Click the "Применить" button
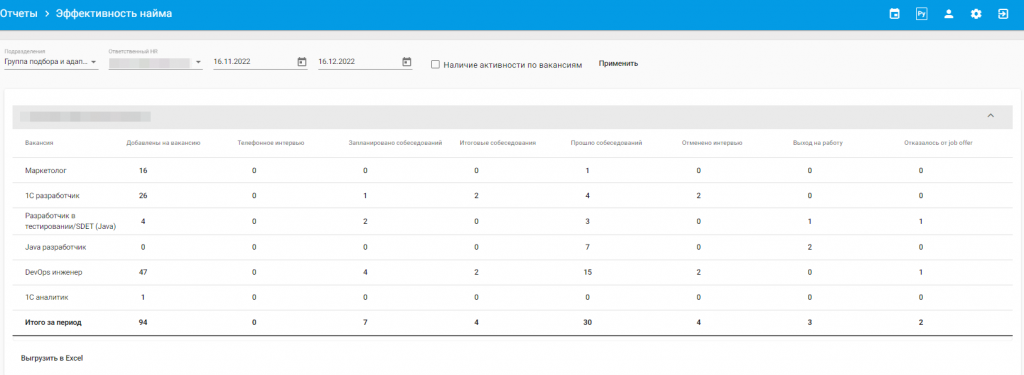 point(618,63)
